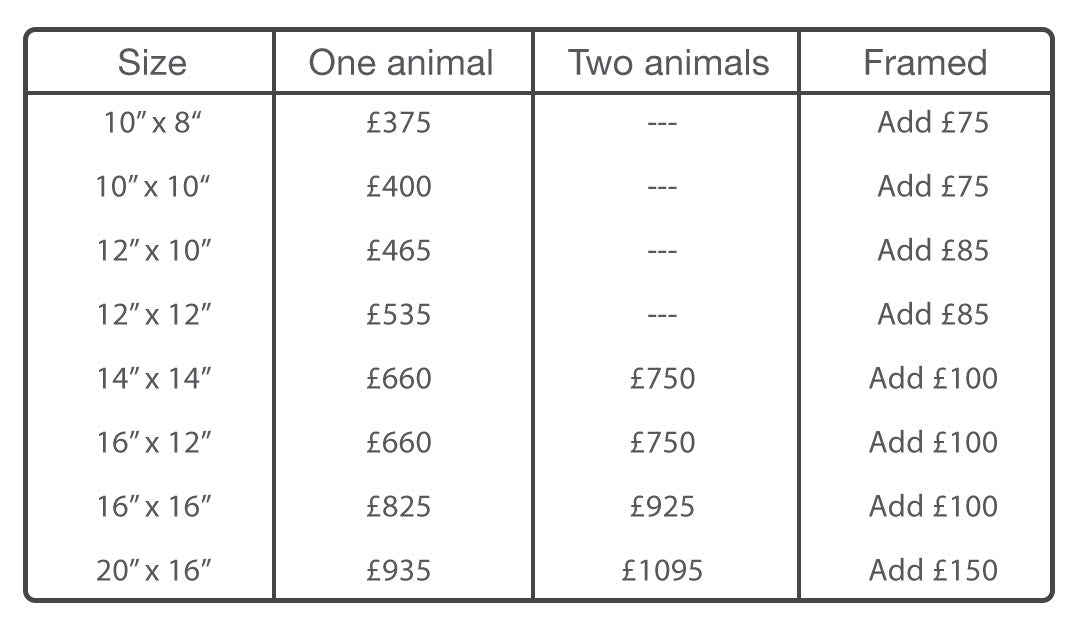
Task: Select the 12″ x 12″ size cell
Action: point(153,315)
